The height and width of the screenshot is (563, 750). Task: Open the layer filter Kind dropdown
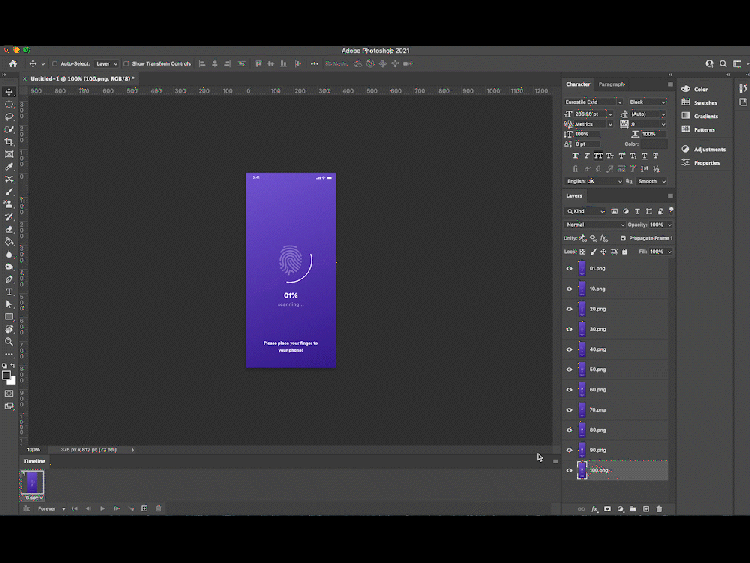585,211
